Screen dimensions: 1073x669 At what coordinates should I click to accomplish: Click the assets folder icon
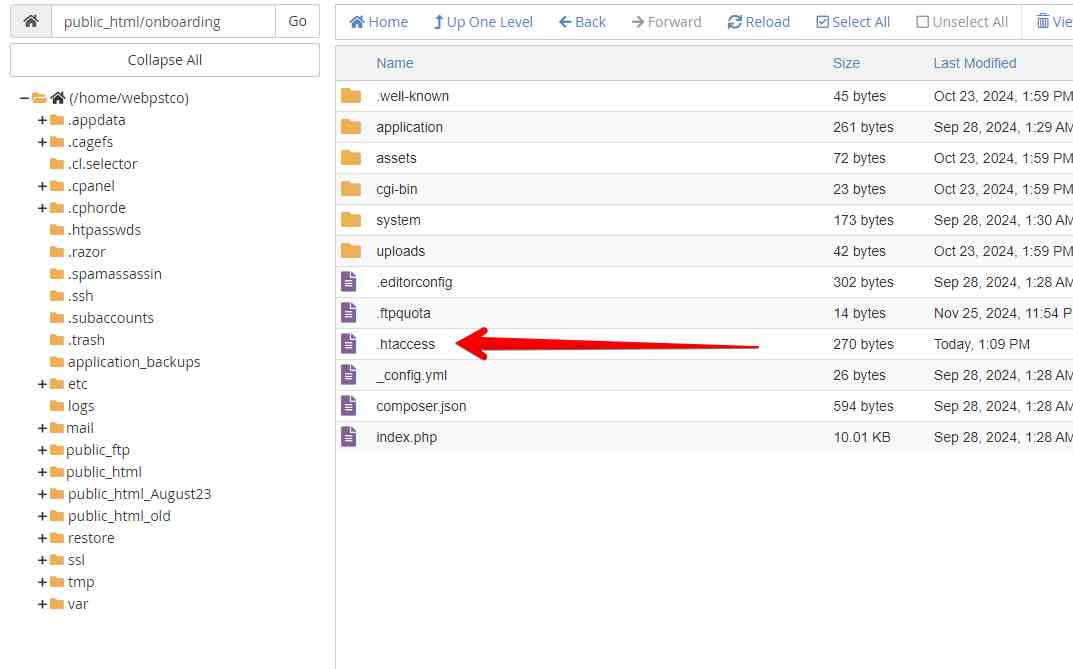[350, 158]
